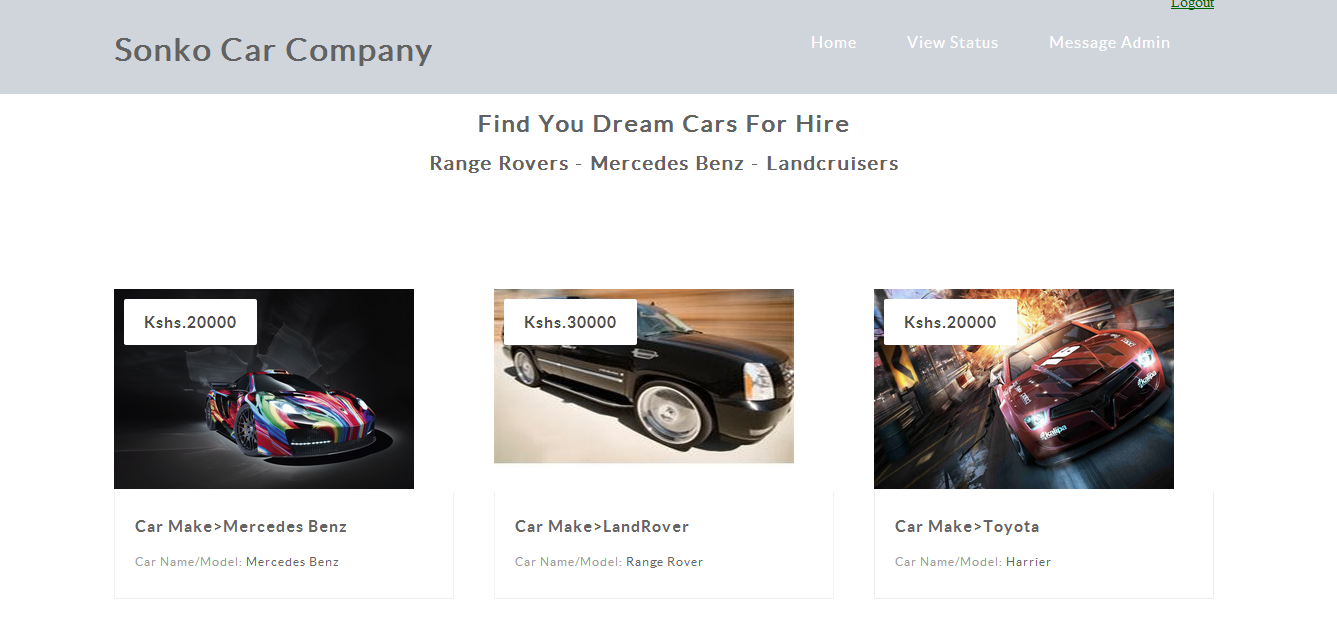Click the Find You Dream Cars For Hire heading
1337x624 pixels.
click(x=664, y=124)
